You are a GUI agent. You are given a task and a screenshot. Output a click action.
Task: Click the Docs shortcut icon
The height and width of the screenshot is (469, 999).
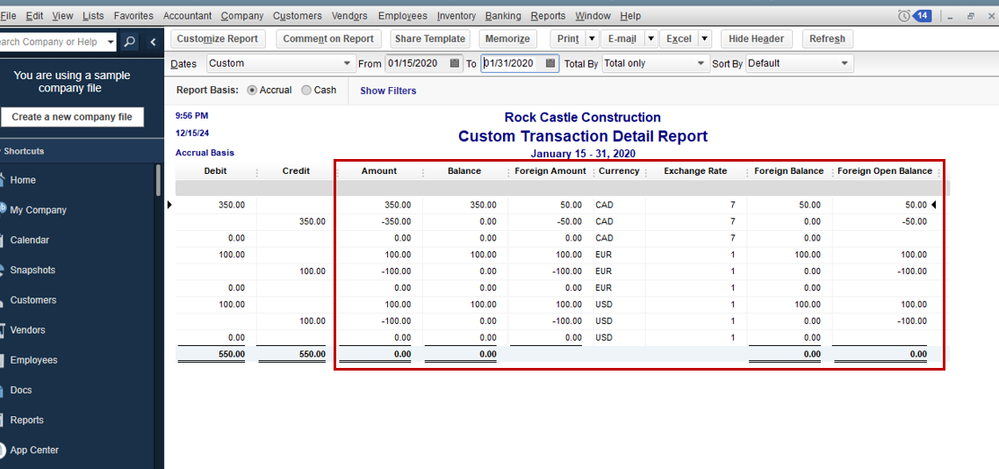tap(4, 390)
